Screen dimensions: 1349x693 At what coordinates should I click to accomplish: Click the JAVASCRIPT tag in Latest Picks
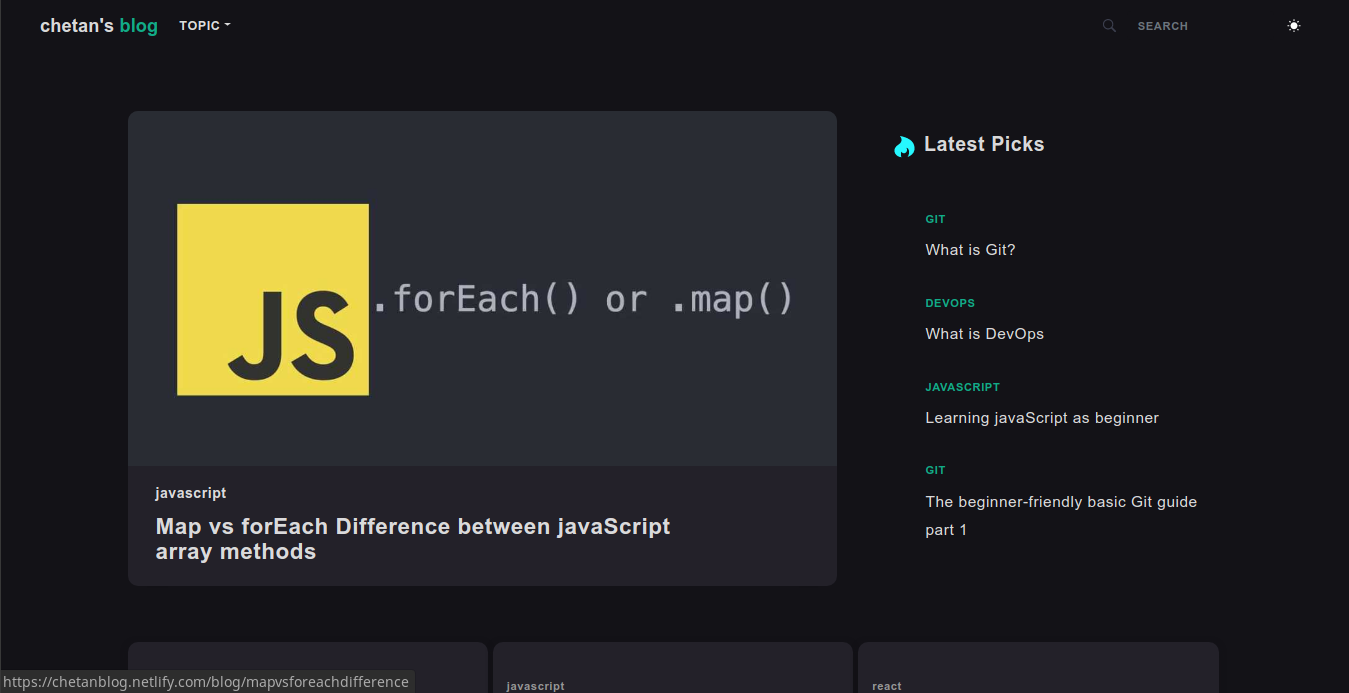(962, 387)
